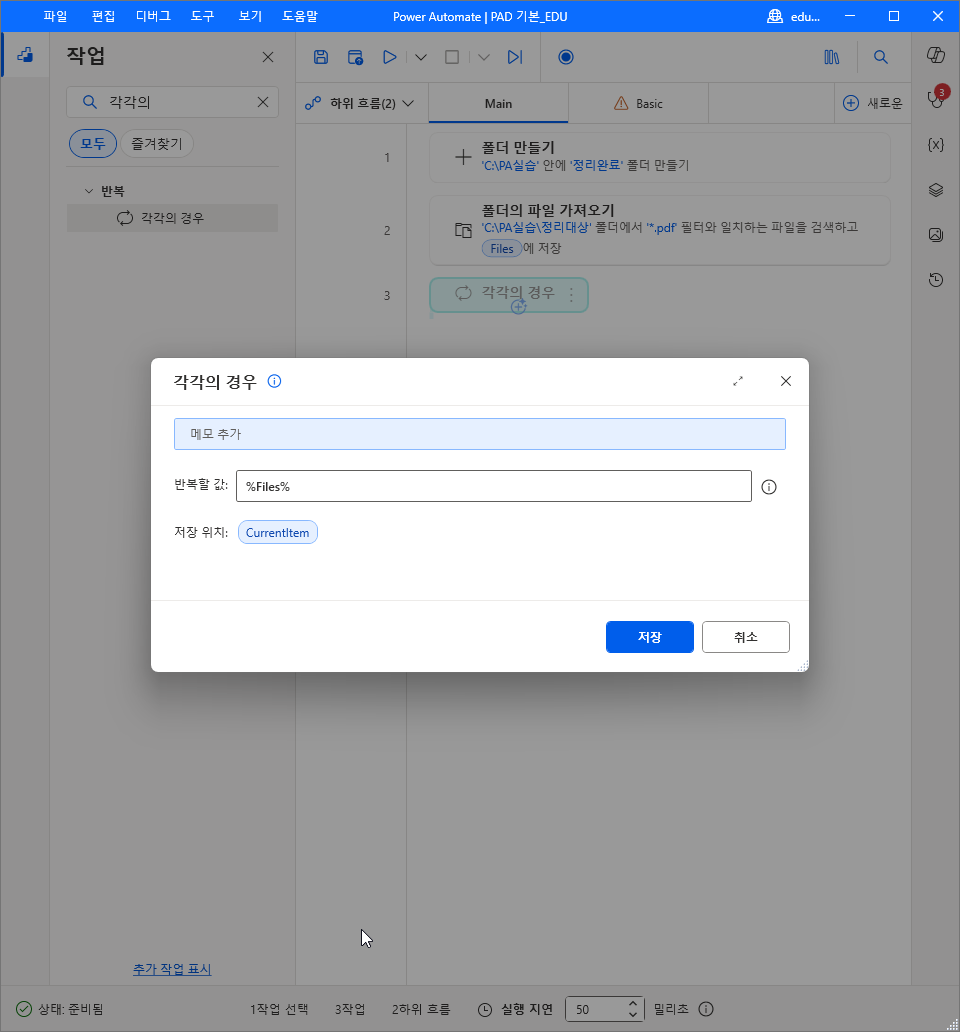Click the 2하위 흐름 status entry
The width and height of the screenshot is (960, 1032).
pos(421,1009)
